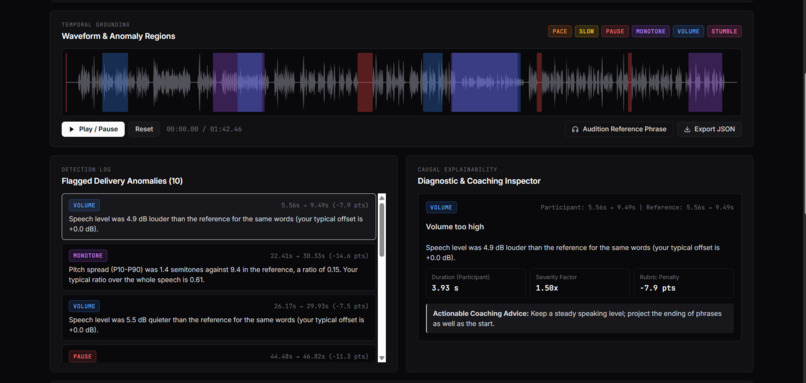Select the large blue region in the waveform's center
Viewport: 806px width, 383px height.
(486, 82)
